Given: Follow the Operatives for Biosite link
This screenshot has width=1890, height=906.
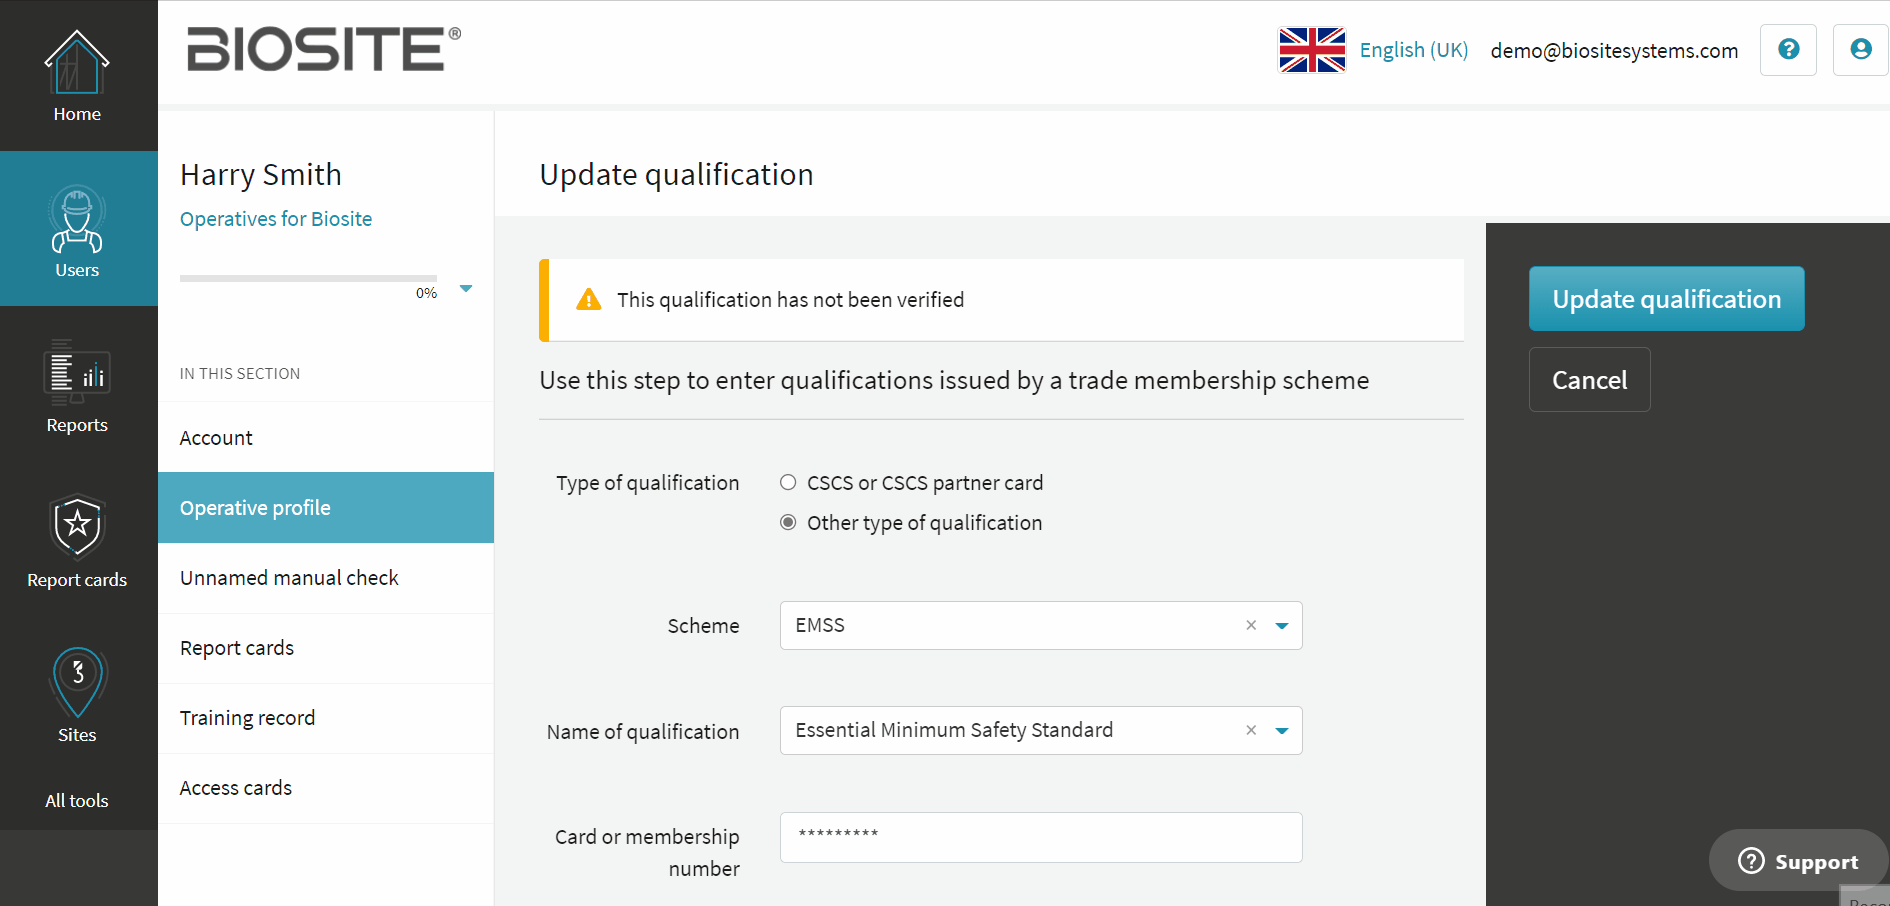Looking at the screenshot, I should [276, 219].
